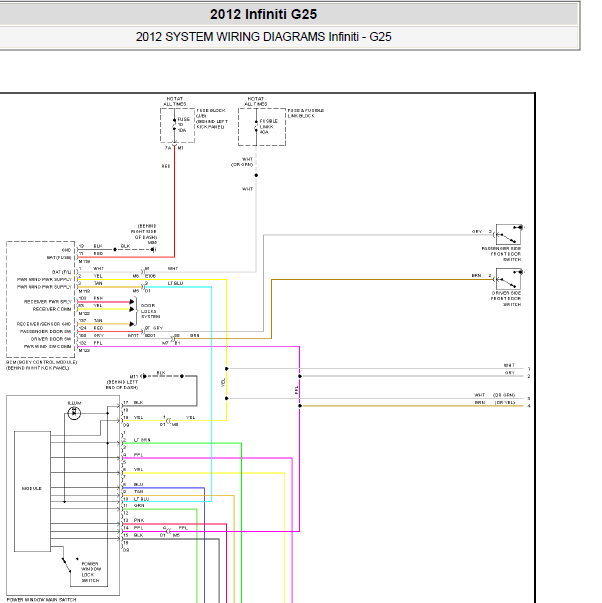Click the 'BLU' label at switch pin 8
This screenshot has height=603, width=602.
point(138,484)
